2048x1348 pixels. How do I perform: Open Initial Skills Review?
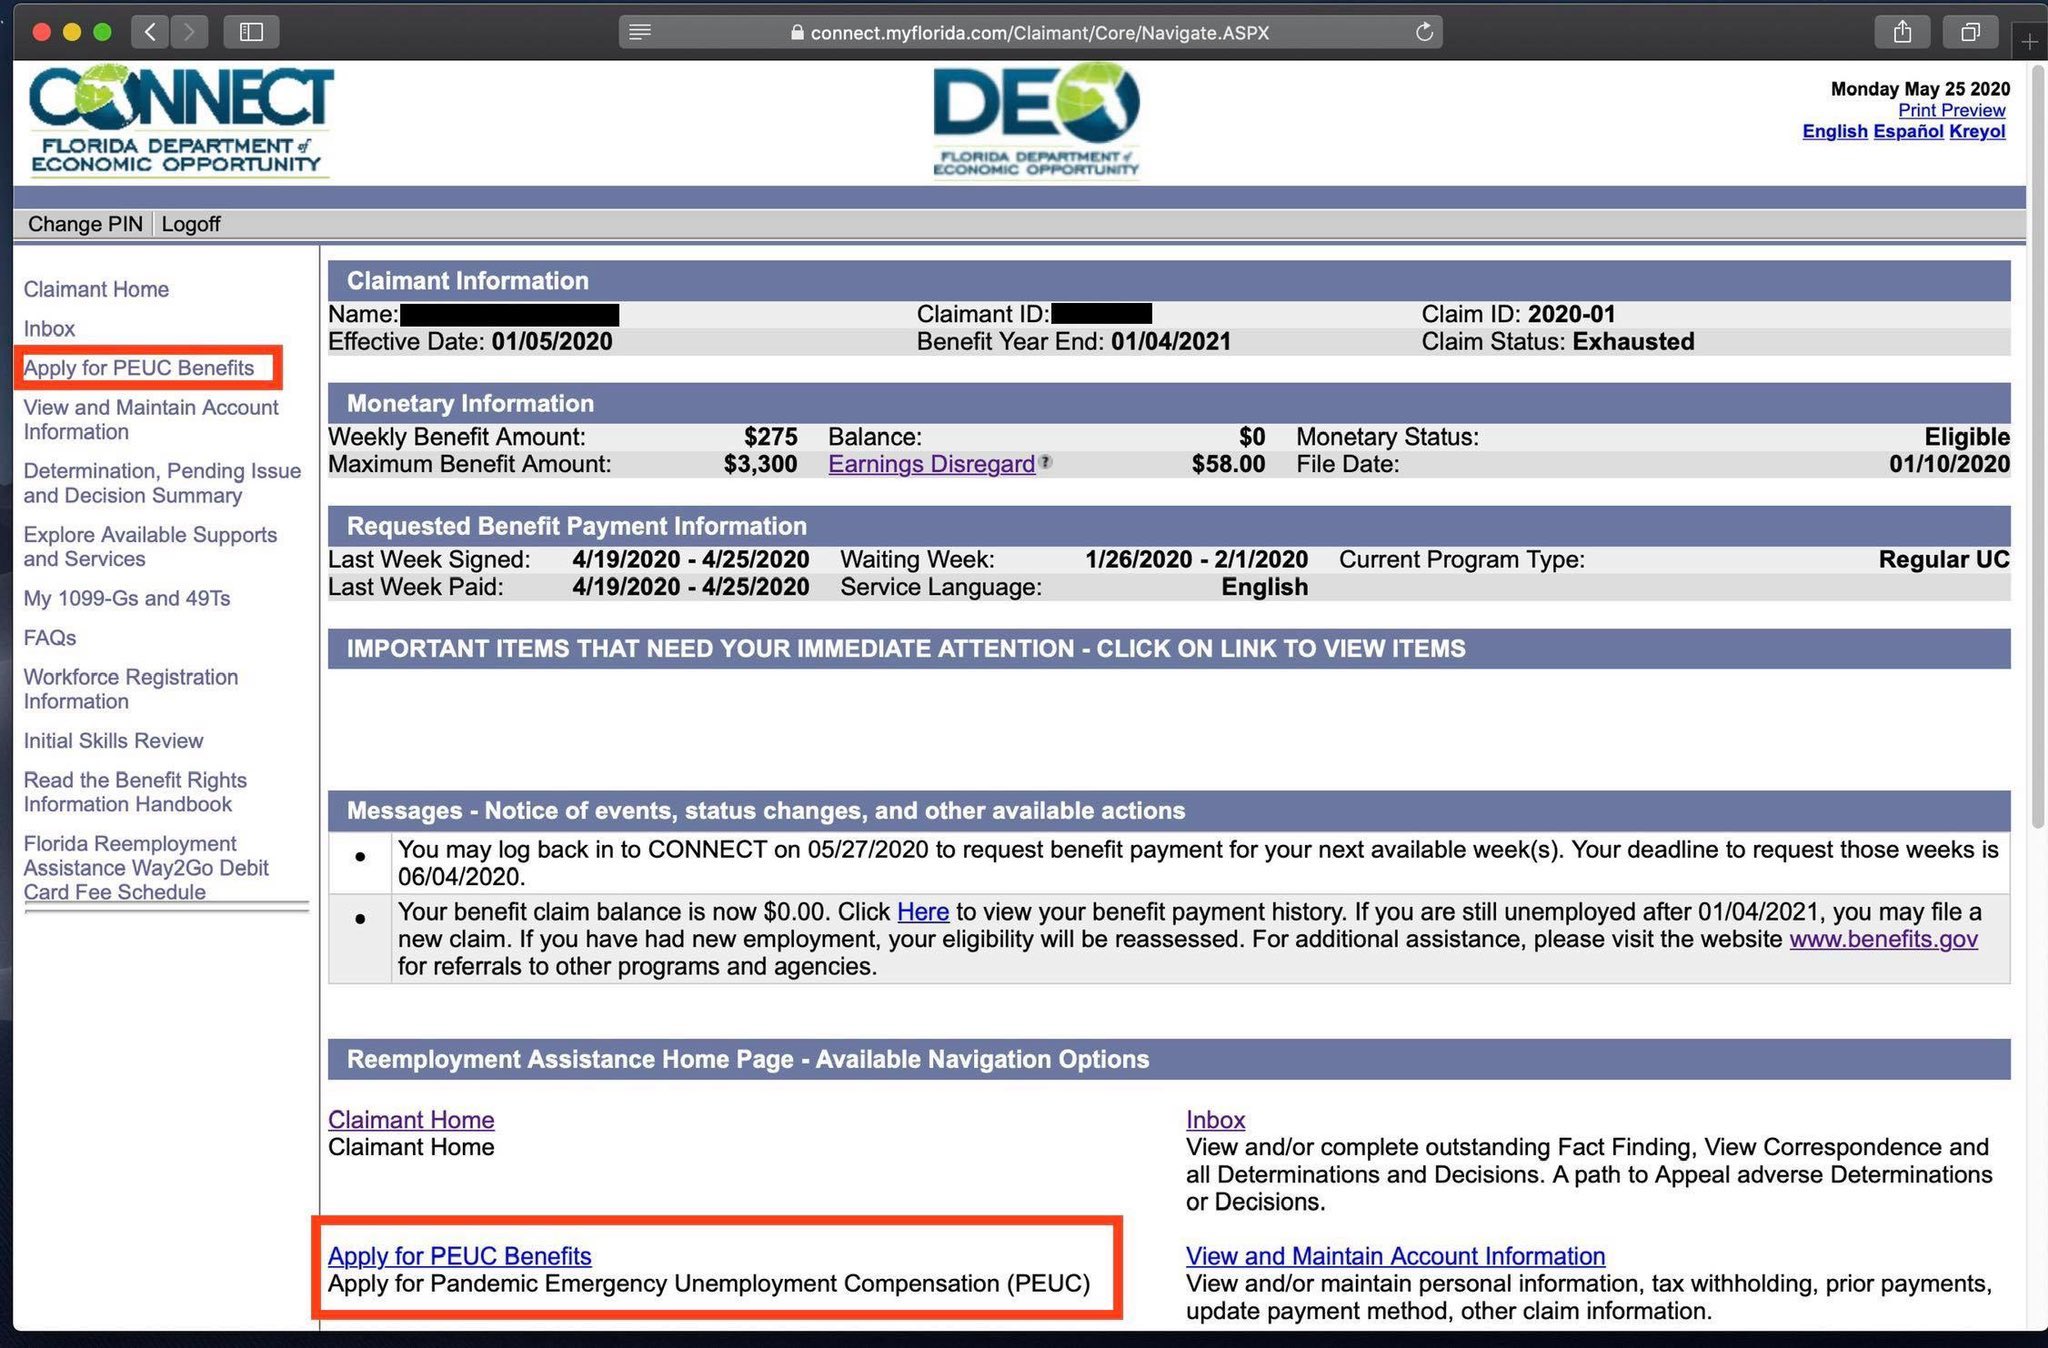(x=113, y=741)
